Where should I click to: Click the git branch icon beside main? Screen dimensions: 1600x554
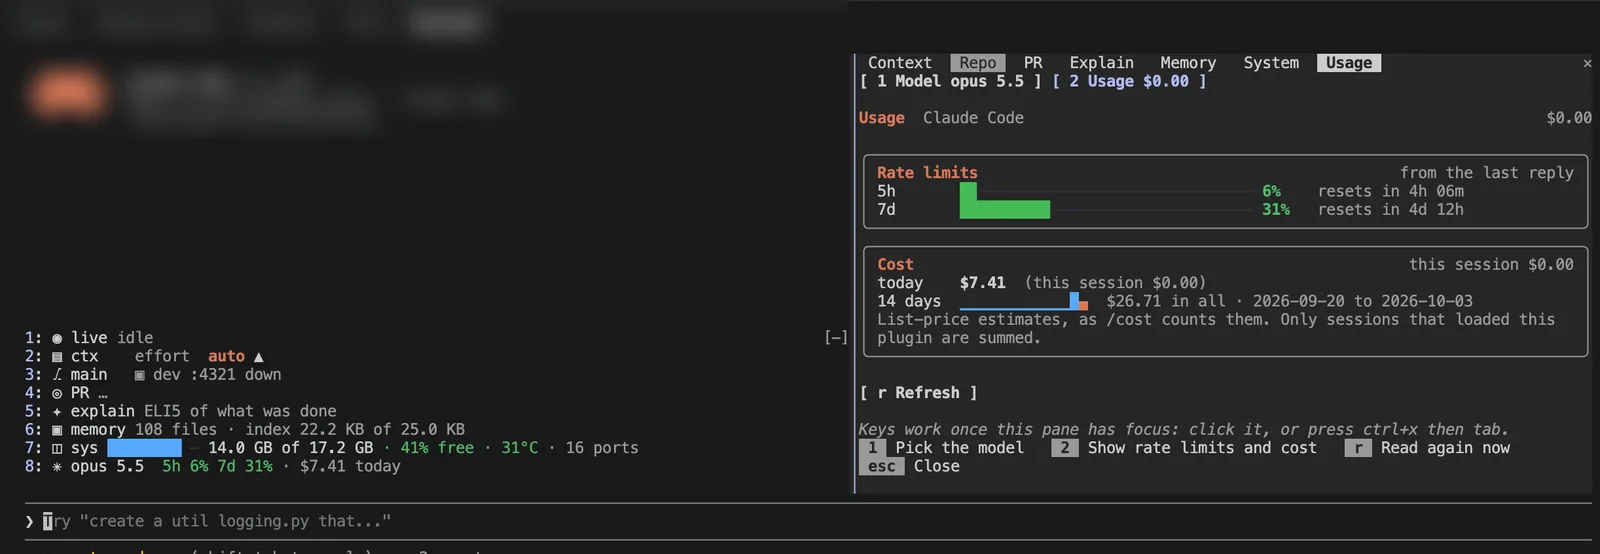pyautogui.click(x=57, y=375)
